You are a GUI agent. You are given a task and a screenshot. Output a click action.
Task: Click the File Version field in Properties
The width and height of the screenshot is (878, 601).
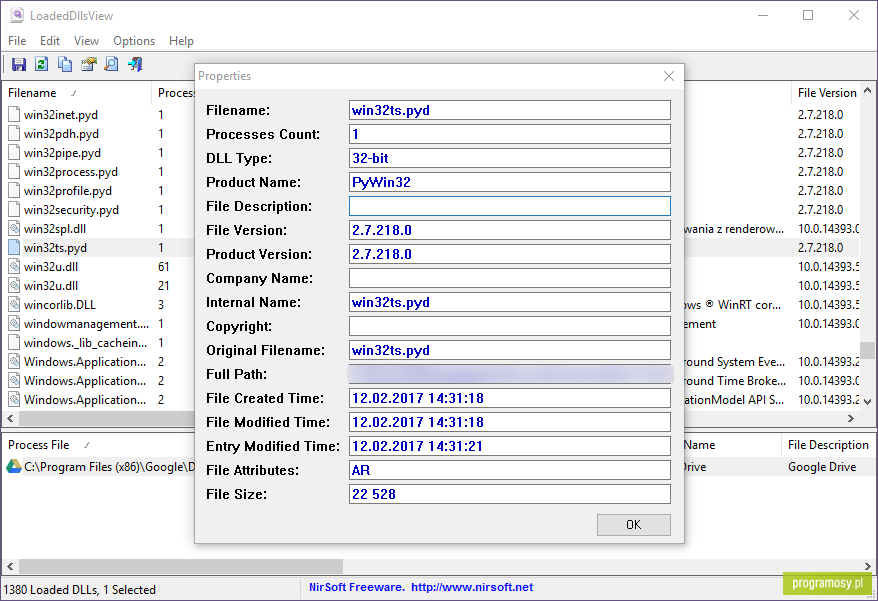tap(510, 230)
